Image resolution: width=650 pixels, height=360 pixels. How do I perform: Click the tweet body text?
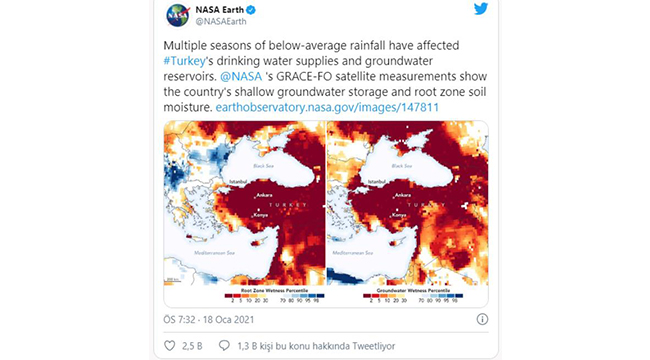[x=325, y=76]
